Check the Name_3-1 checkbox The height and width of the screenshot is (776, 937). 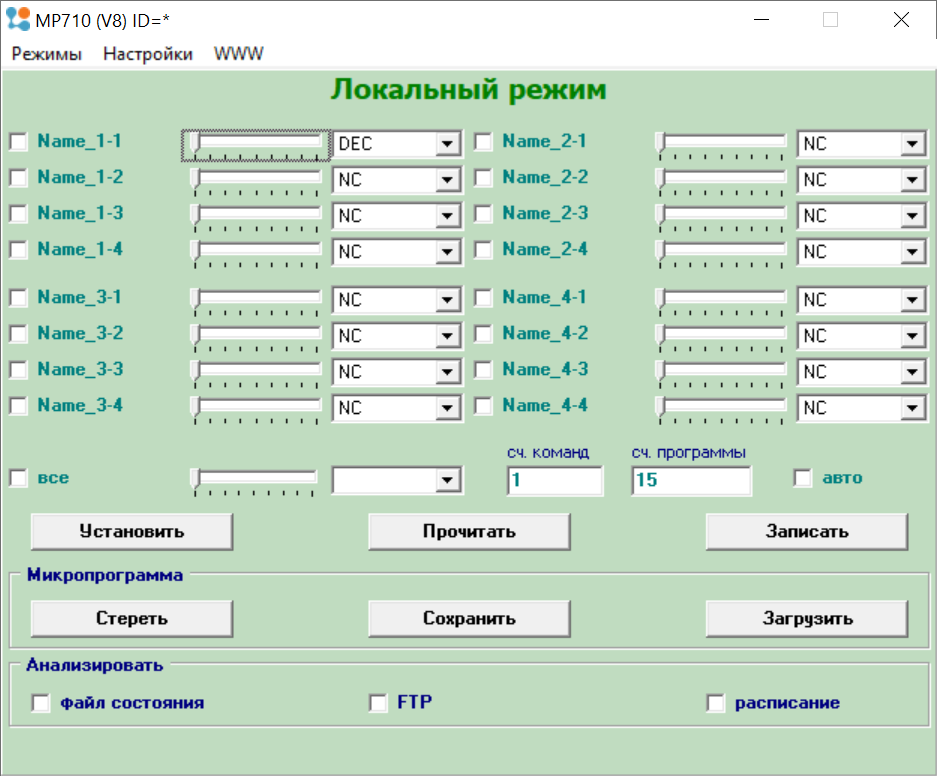pos(19,297)
